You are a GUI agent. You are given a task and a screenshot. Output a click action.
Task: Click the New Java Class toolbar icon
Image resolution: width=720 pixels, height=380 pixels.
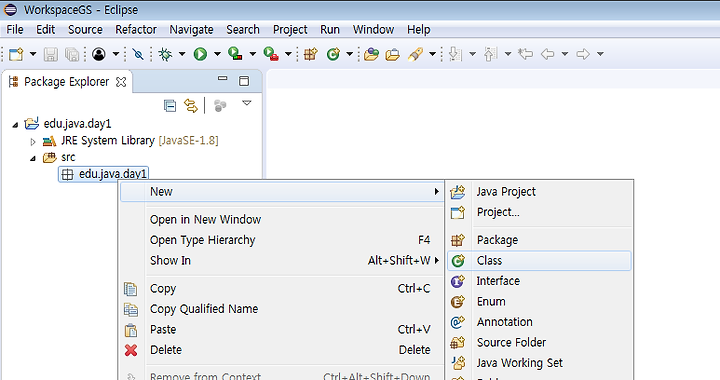pos(333,54)
